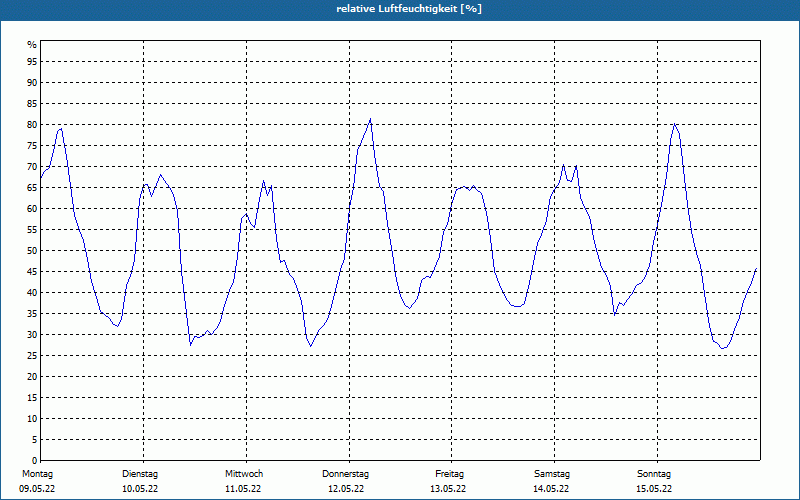
Task: Click the y-axis value 0
Action: (35, 461)
